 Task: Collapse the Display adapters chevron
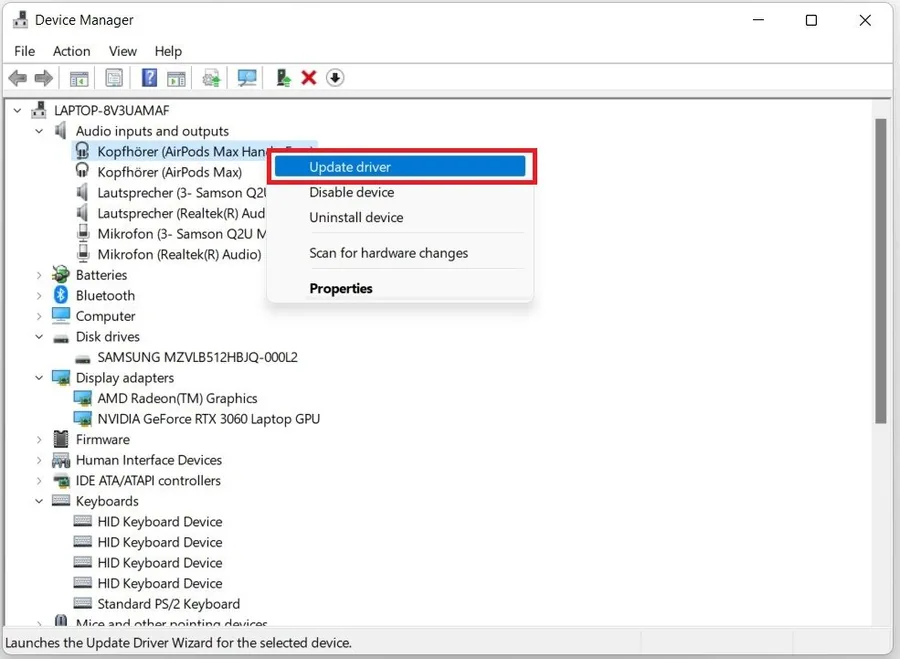[x=39, y=378]
